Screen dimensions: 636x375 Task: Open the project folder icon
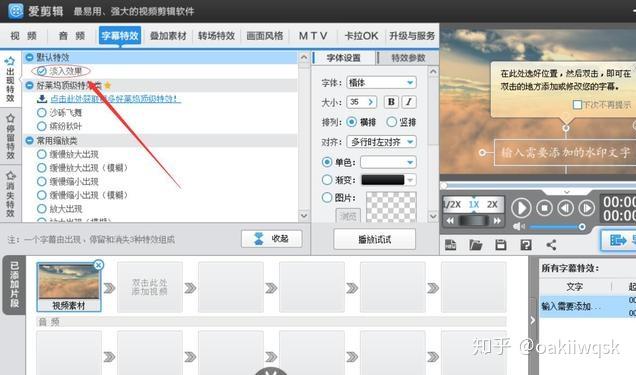pyautogui.click(x=475, y=244)
